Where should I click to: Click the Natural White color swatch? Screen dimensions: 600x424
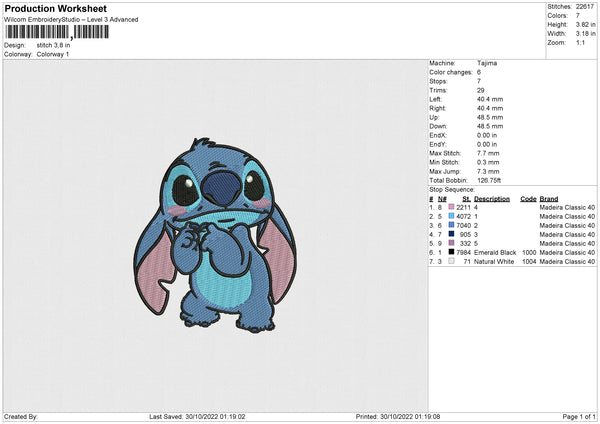point(452,261)
